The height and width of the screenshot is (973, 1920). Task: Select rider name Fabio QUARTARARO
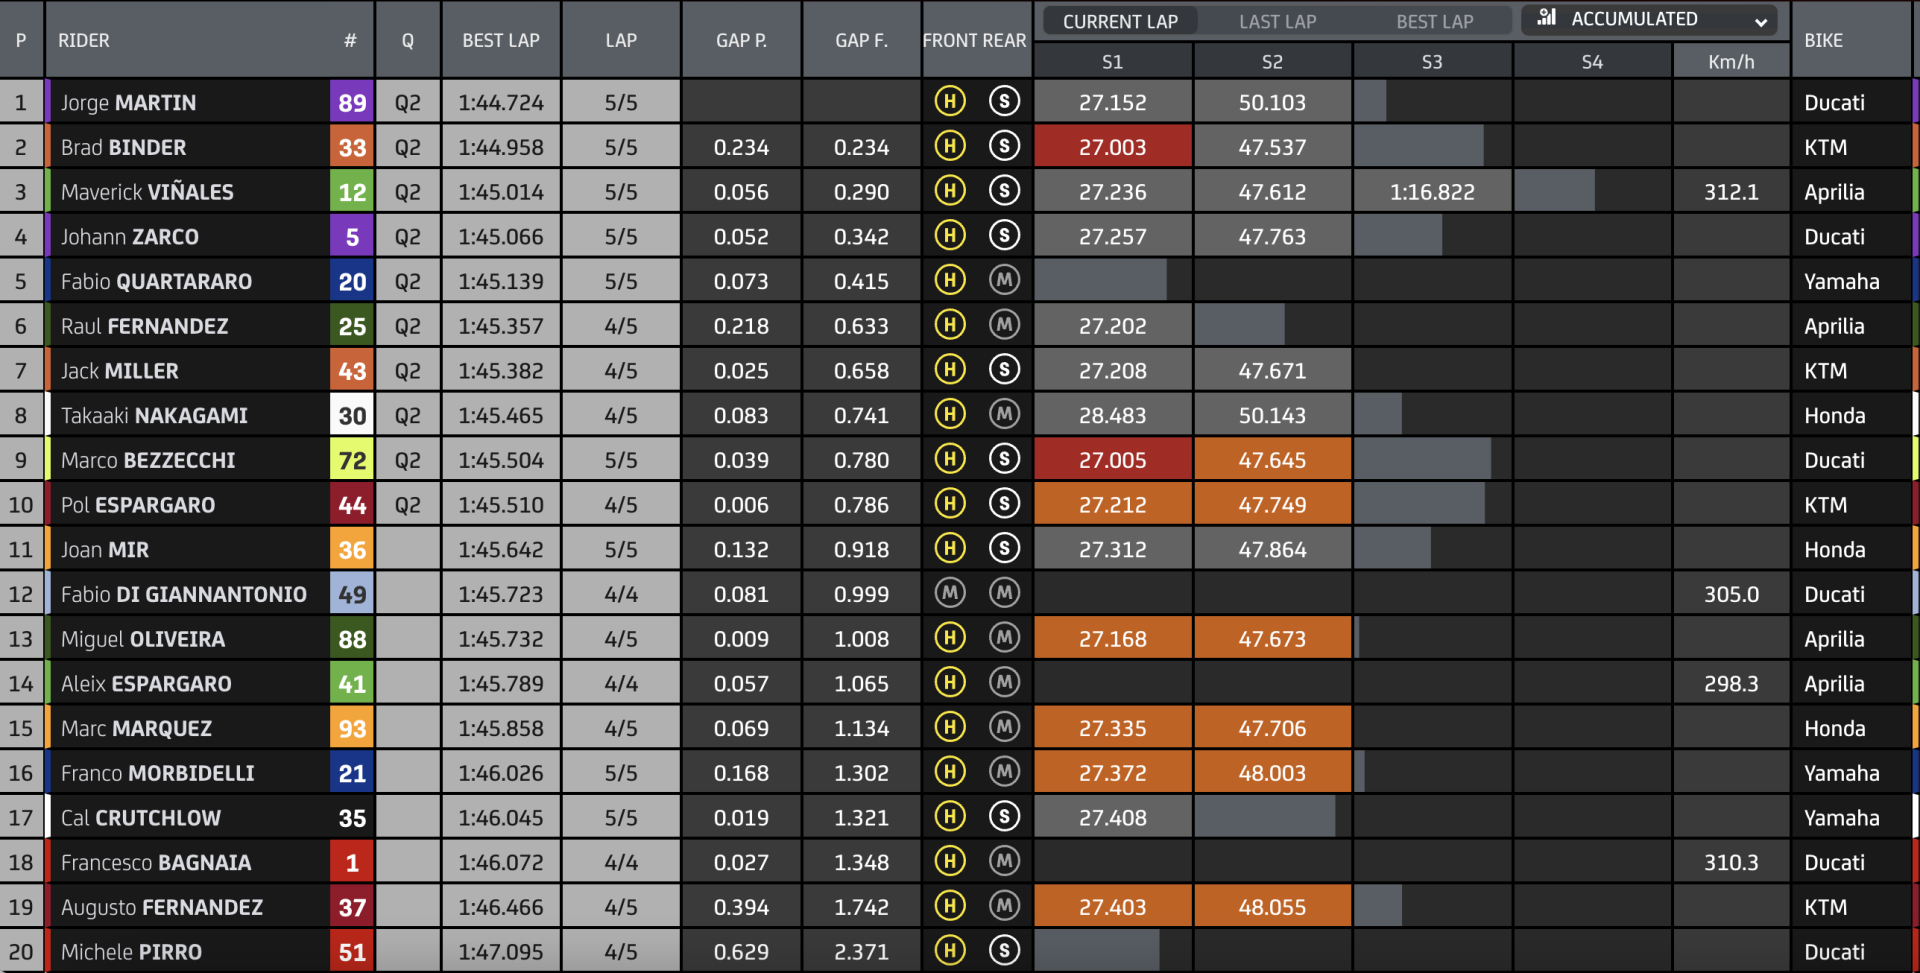click(156, 281)
